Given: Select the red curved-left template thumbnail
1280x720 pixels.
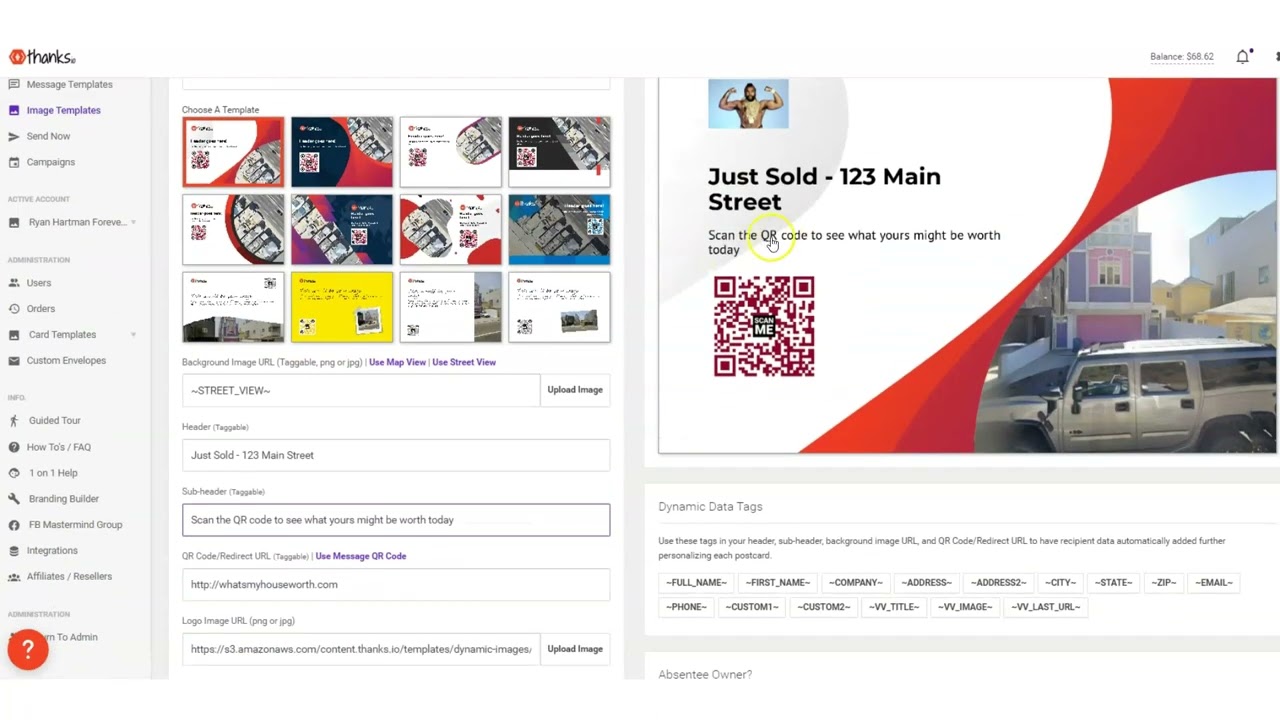Looking at the screenshot, I should 233,152.
